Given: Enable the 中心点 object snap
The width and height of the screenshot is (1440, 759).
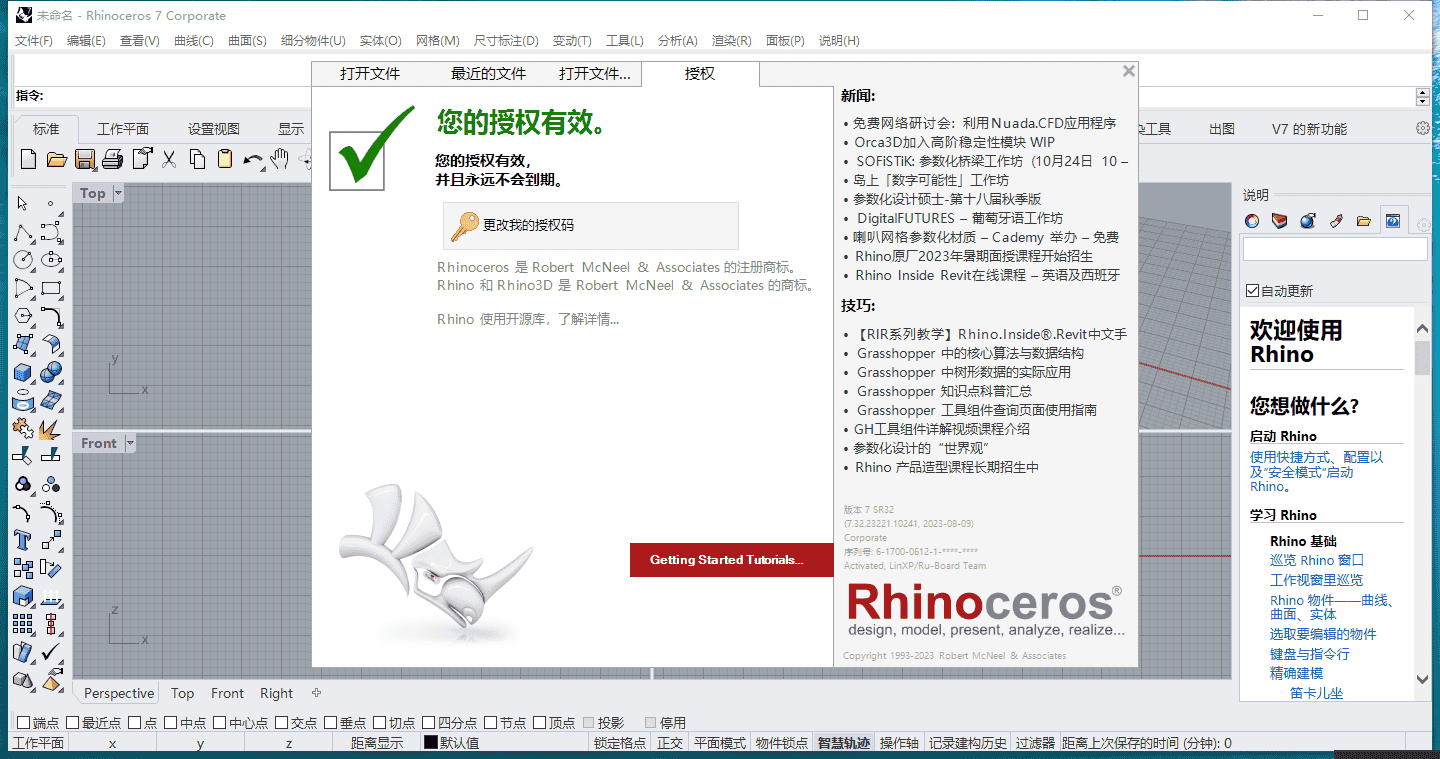Looking at the screenshot, I should [219, 722].
